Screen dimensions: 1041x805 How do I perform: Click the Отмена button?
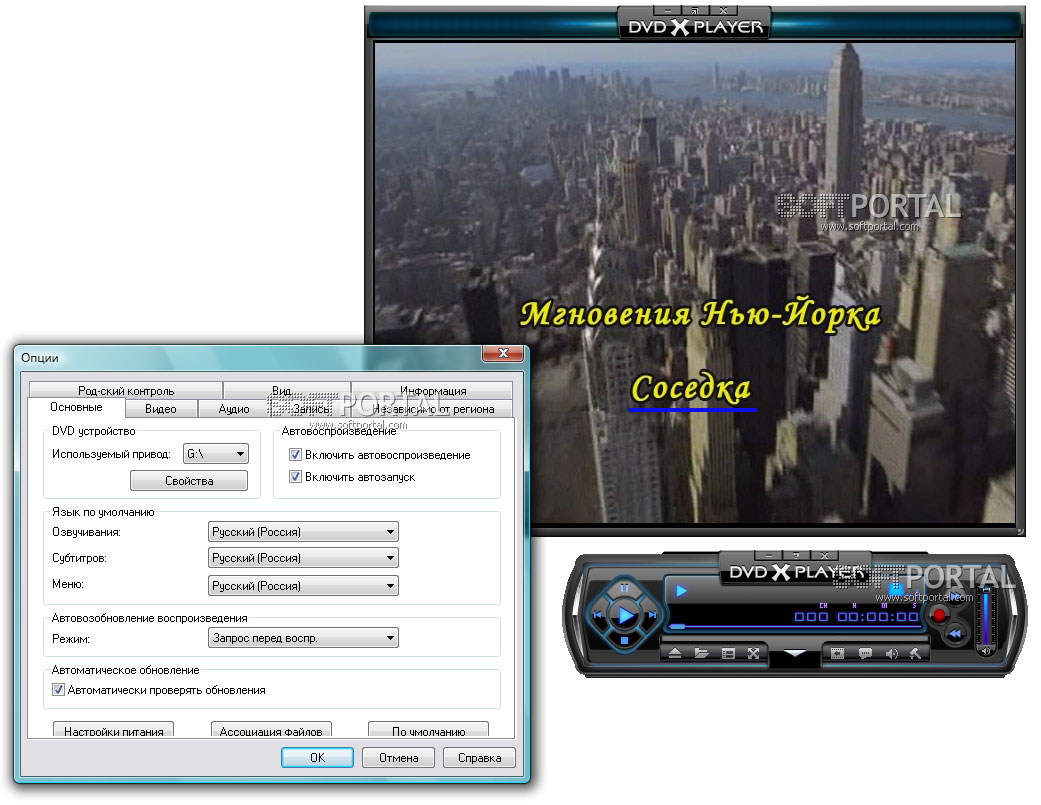[x=398, y=757]
